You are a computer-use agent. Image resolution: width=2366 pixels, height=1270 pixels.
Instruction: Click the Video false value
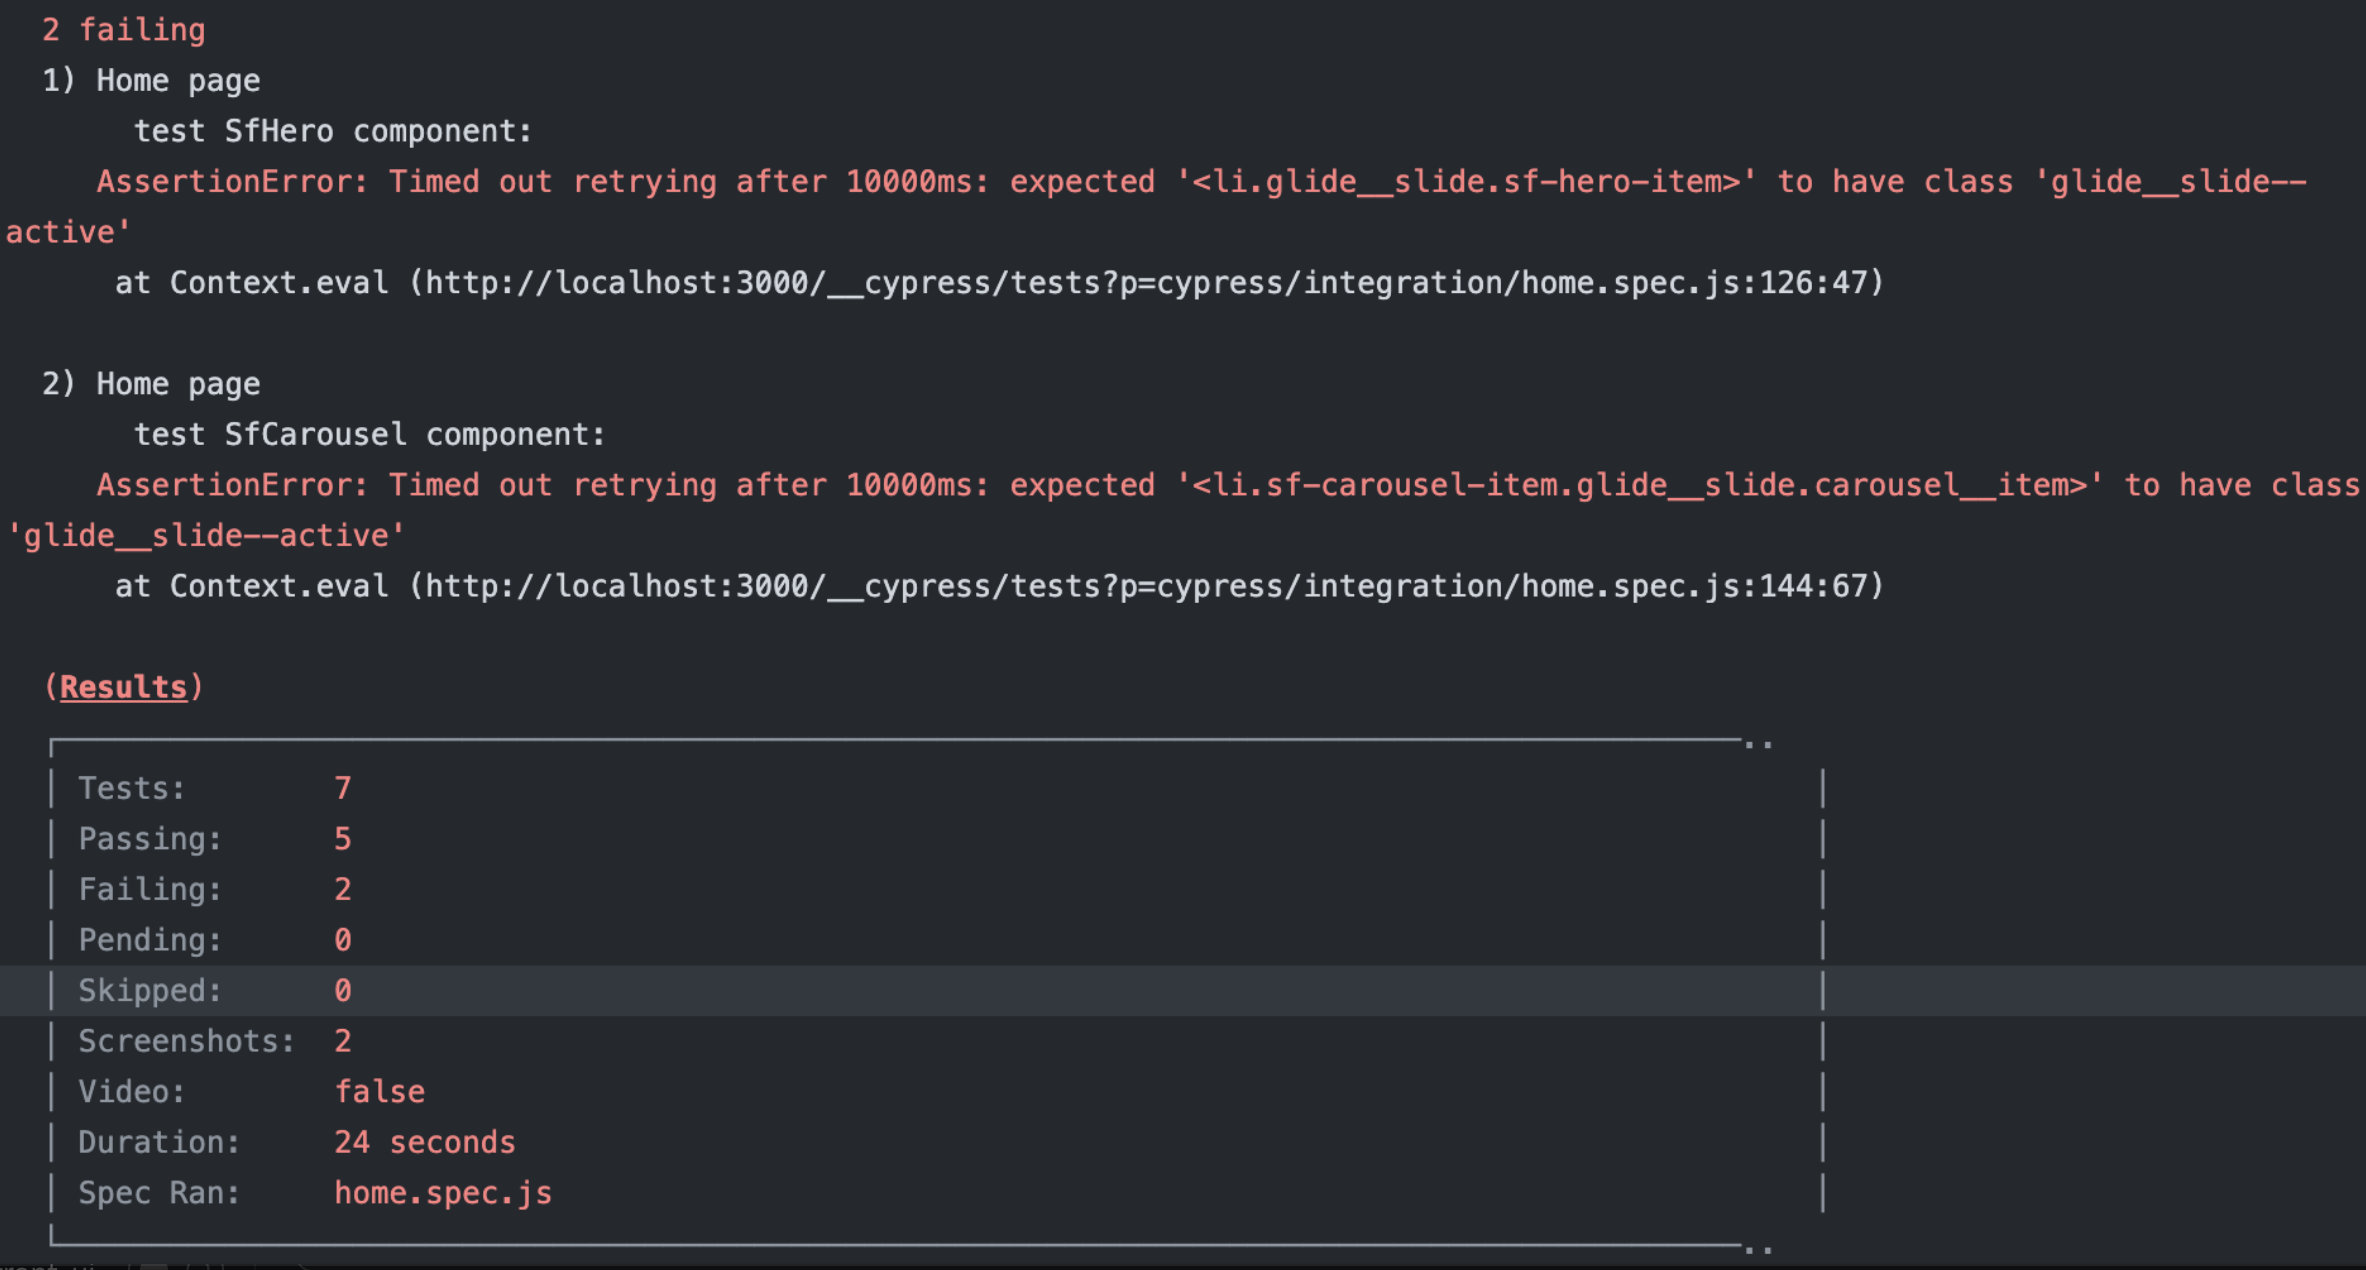(x=380, y=1091)
